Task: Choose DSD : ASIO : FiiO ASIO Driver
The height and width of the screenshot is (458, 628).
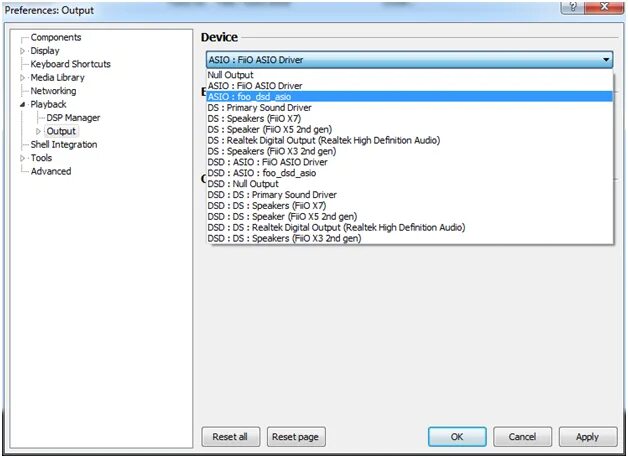Action: 410,162
